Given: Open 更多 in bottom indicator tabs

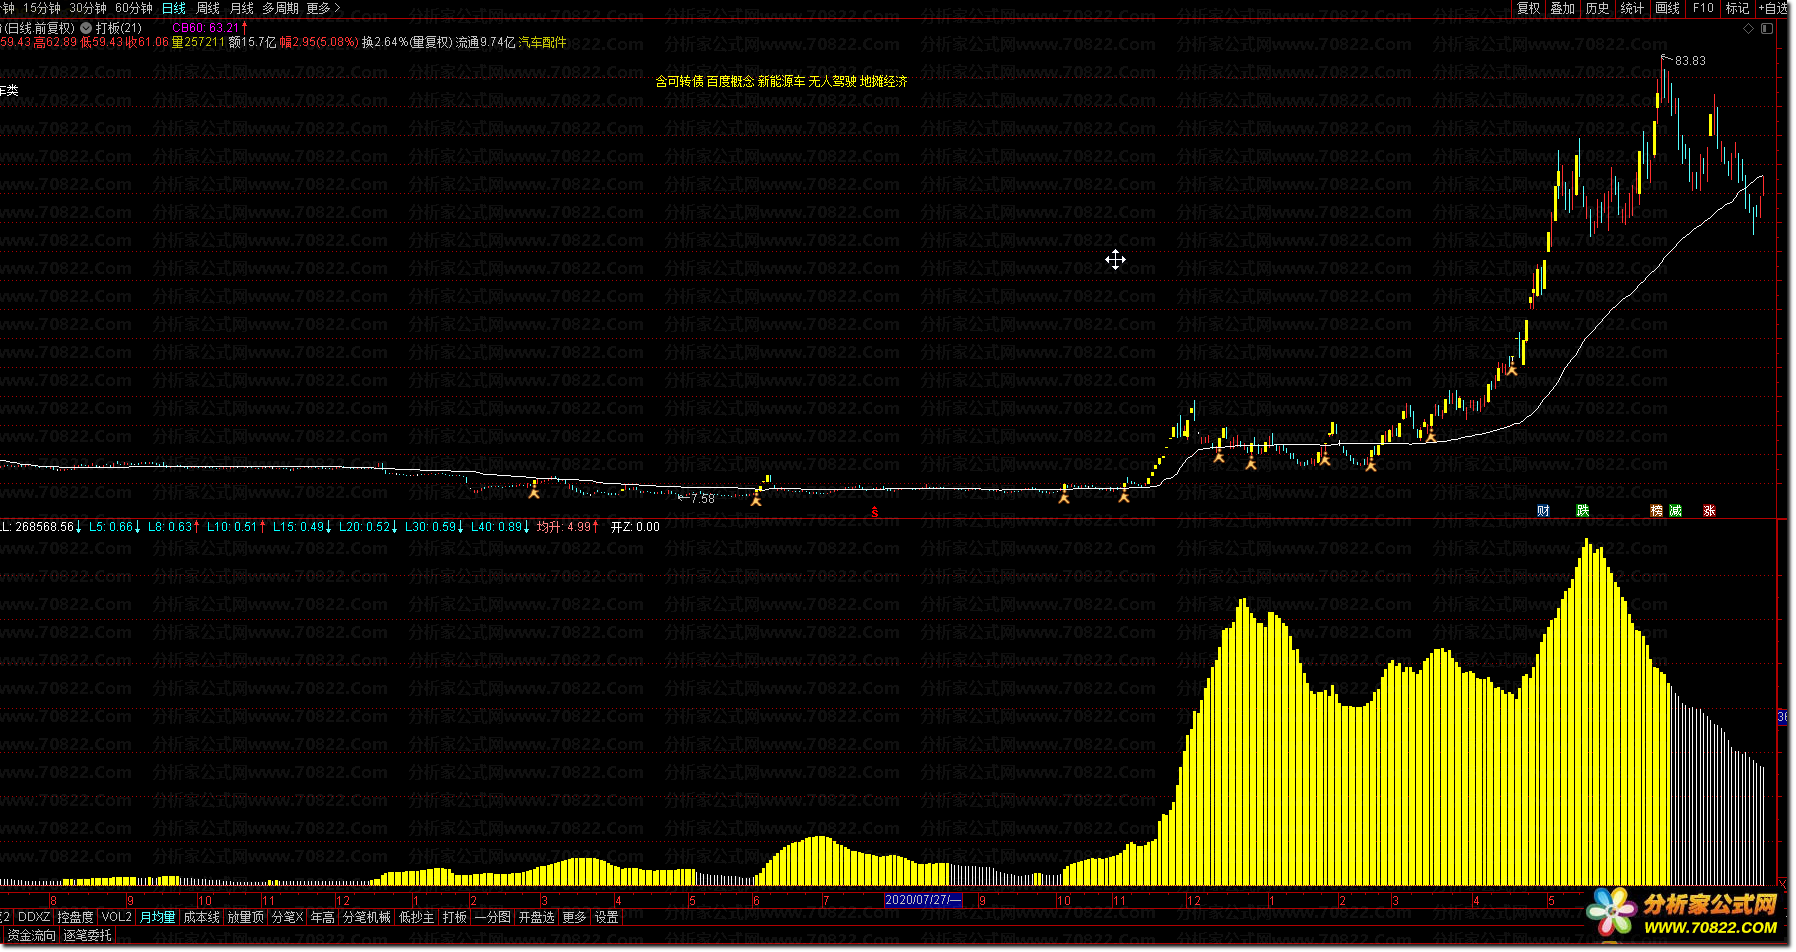Looking at the screenshot, I should [x=575, y=917].
